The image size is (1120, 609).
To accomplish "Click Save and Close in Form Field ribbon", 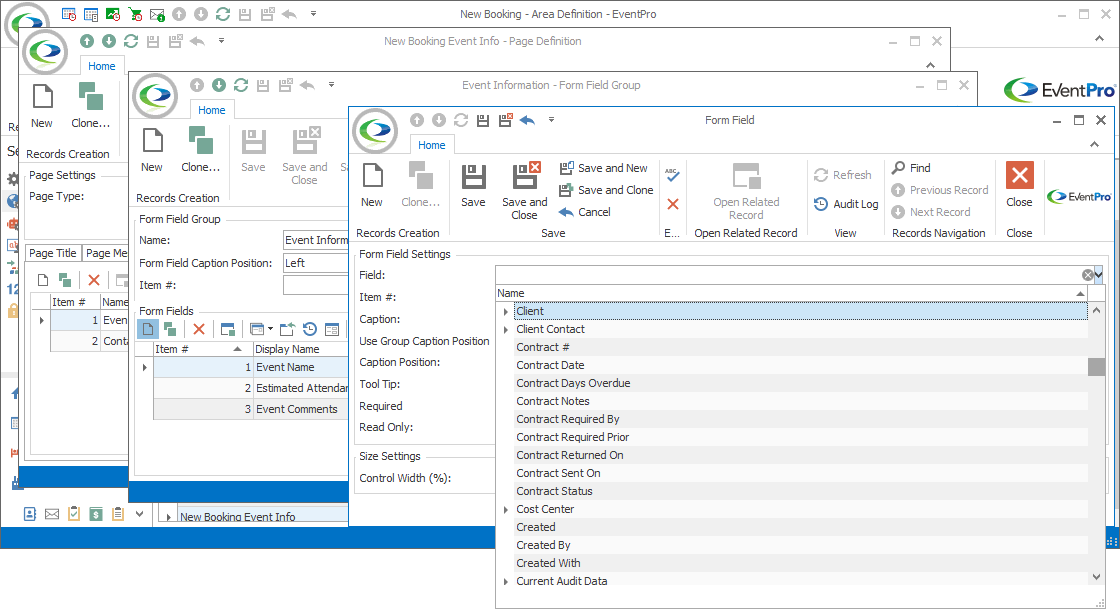I will (x=524, y=191).
